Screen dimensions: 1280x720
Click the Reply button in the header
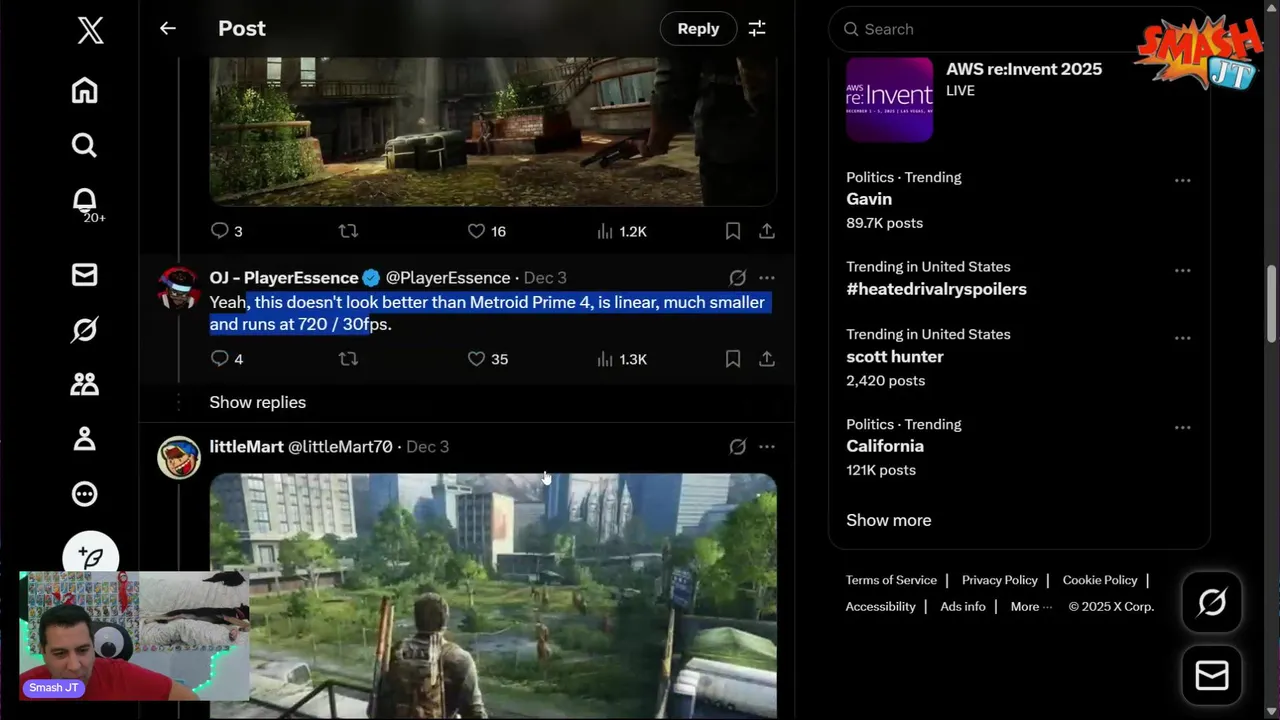tap(698, 29)
